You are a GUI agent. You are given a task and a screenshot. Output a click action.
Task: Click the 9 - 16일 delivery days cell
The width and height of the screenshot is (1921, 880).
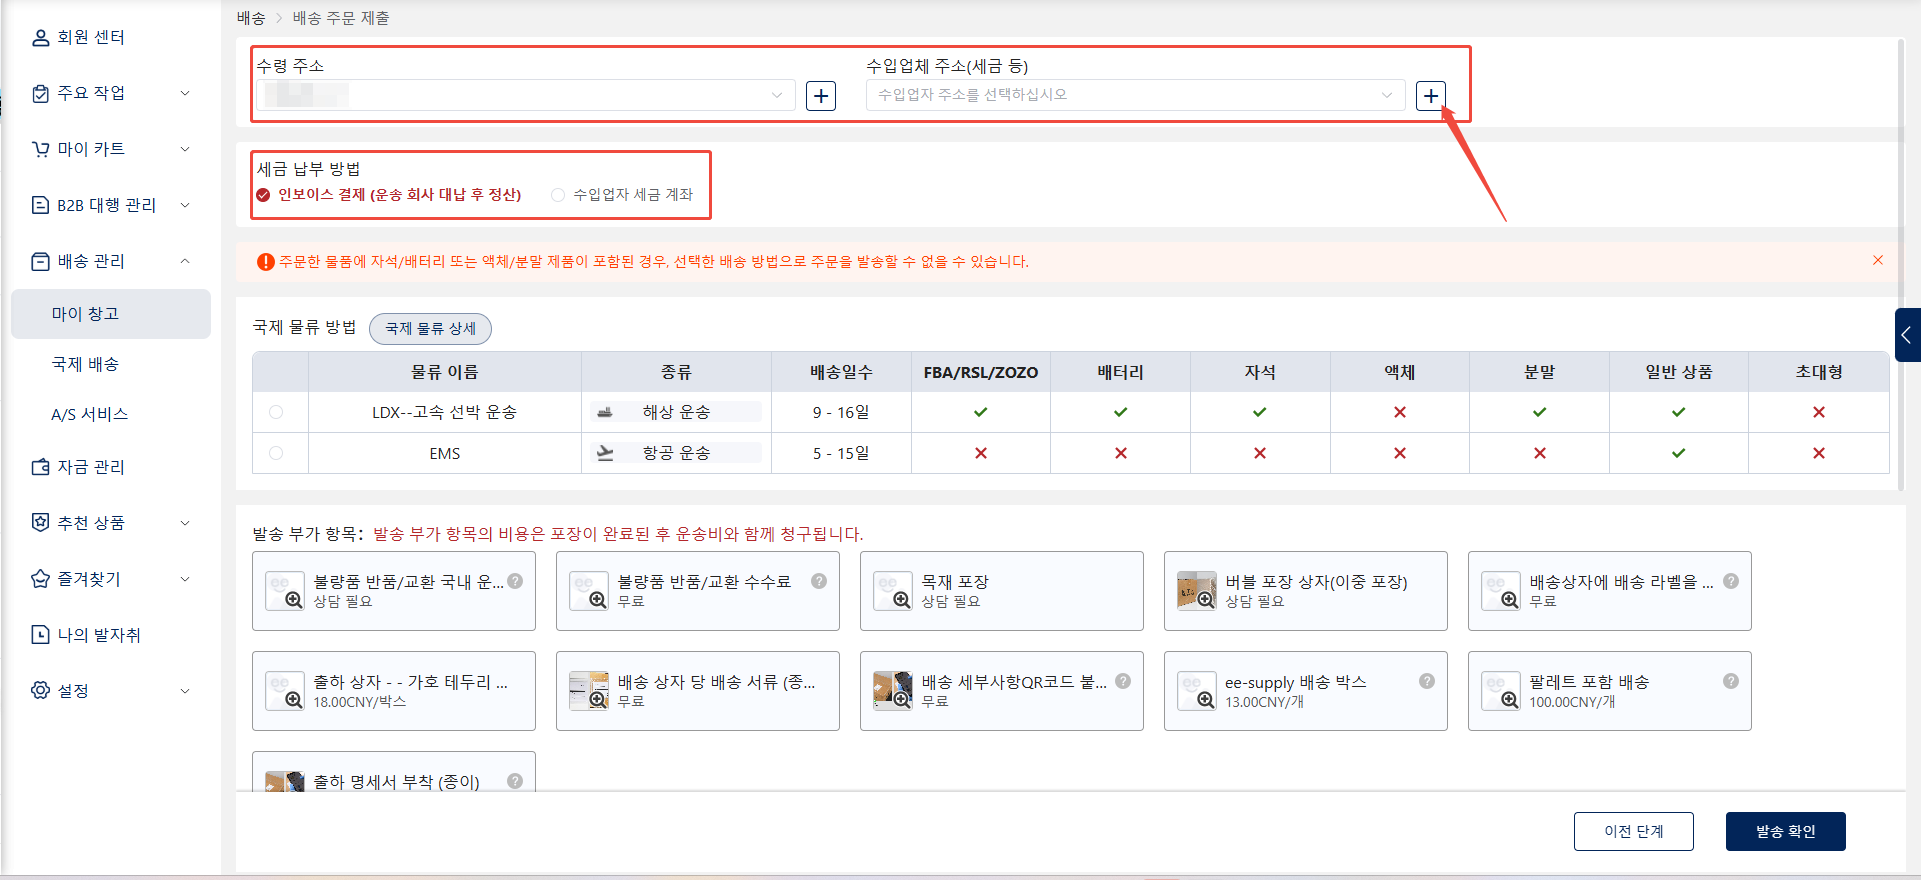(841, 412)
